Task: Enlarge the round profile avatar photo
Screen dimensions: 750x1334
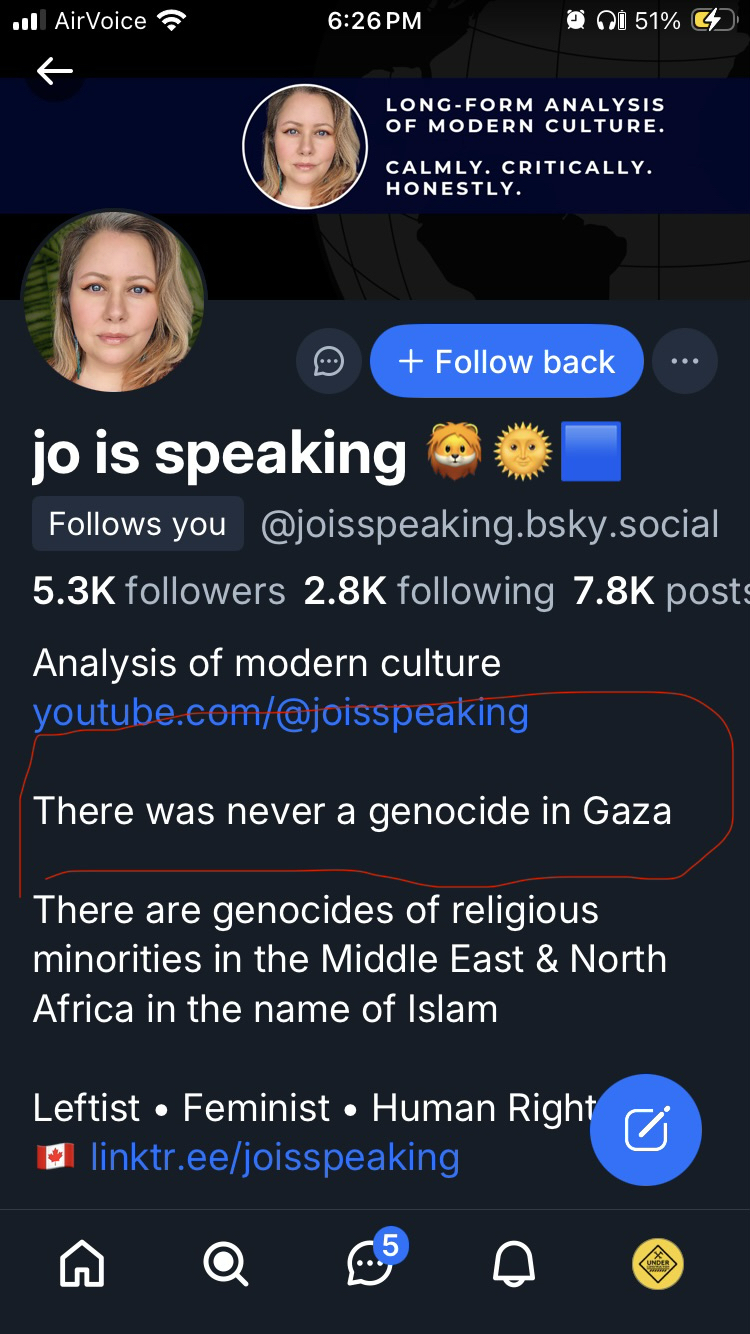Action: [x=113, y=301]
